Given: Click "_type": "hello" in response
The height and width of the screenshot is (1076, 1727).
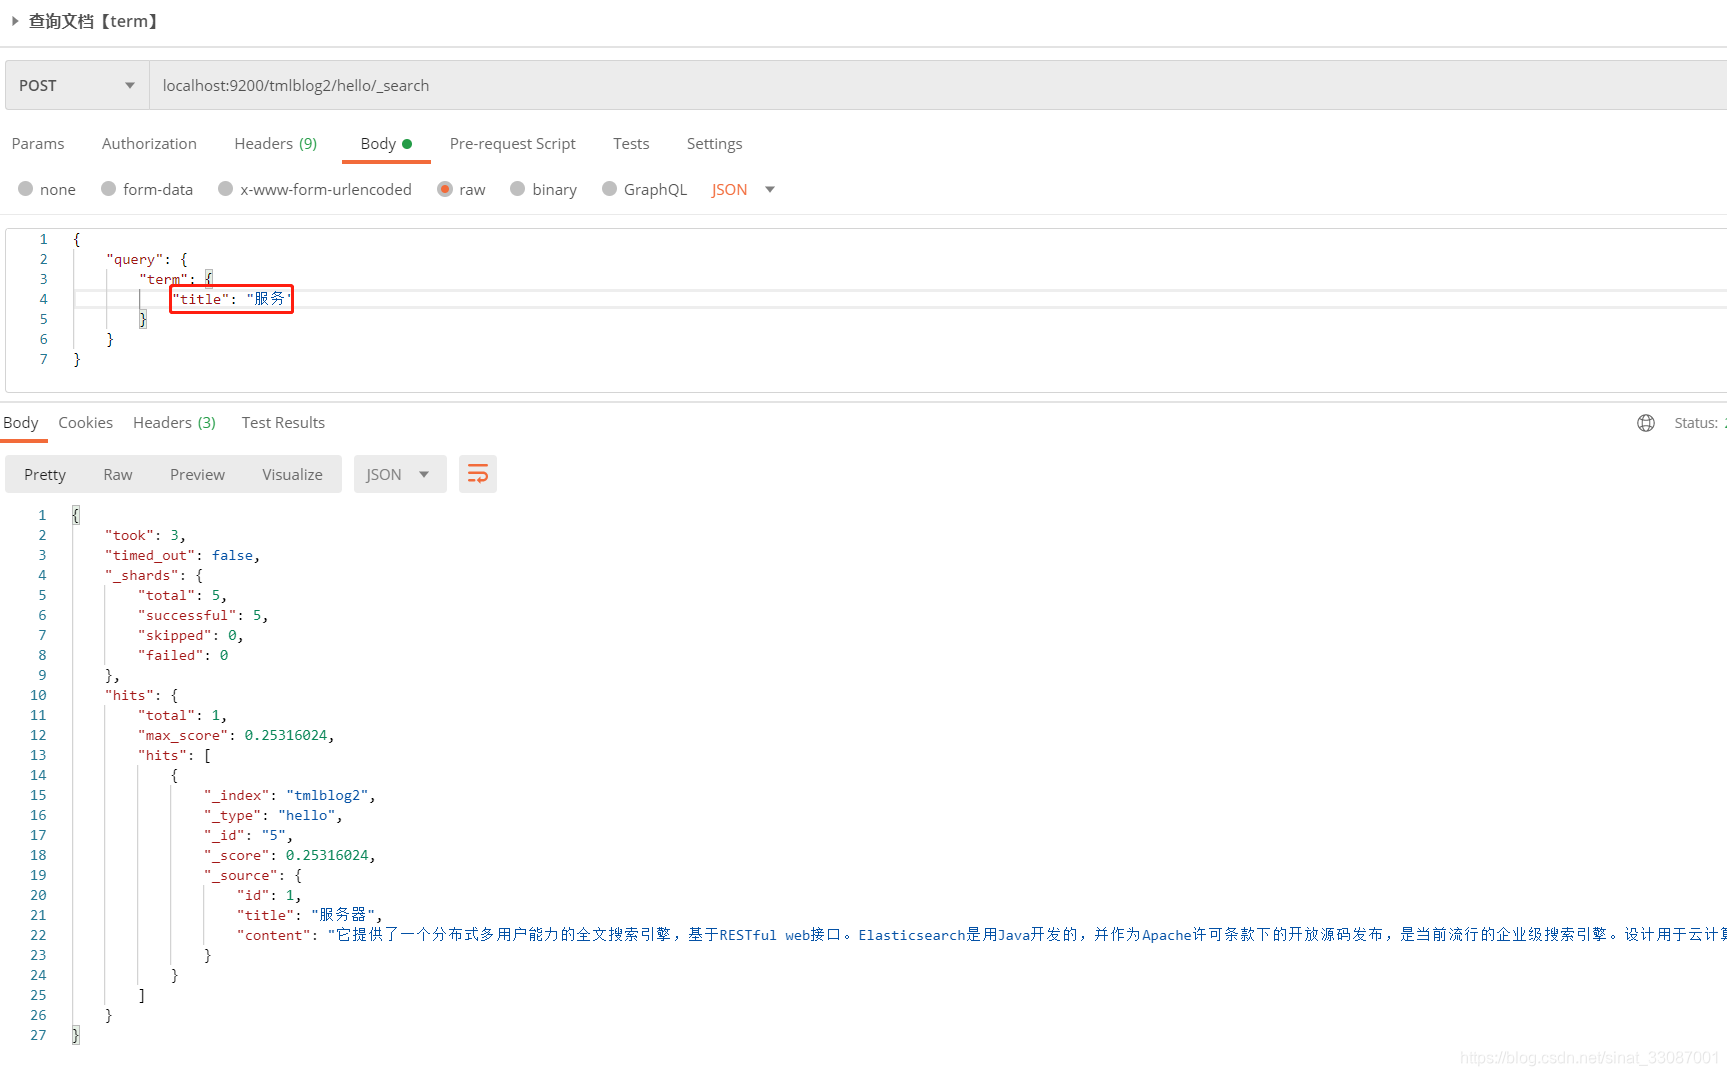Looking at the screenshot, I should tap(273, 815).
